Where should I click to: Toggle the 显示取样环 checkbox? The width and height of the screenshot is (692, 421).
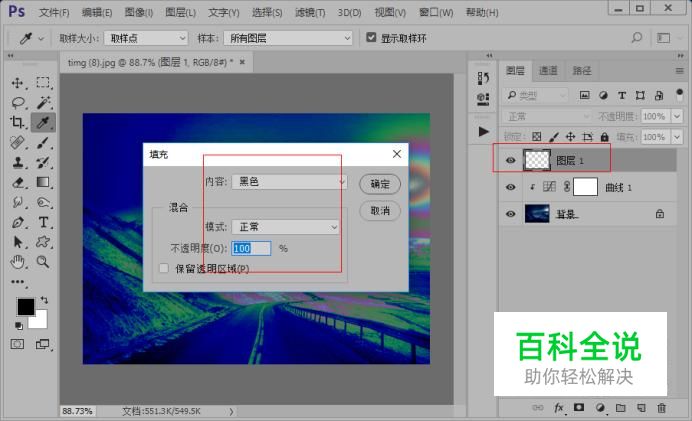point(371,38)
